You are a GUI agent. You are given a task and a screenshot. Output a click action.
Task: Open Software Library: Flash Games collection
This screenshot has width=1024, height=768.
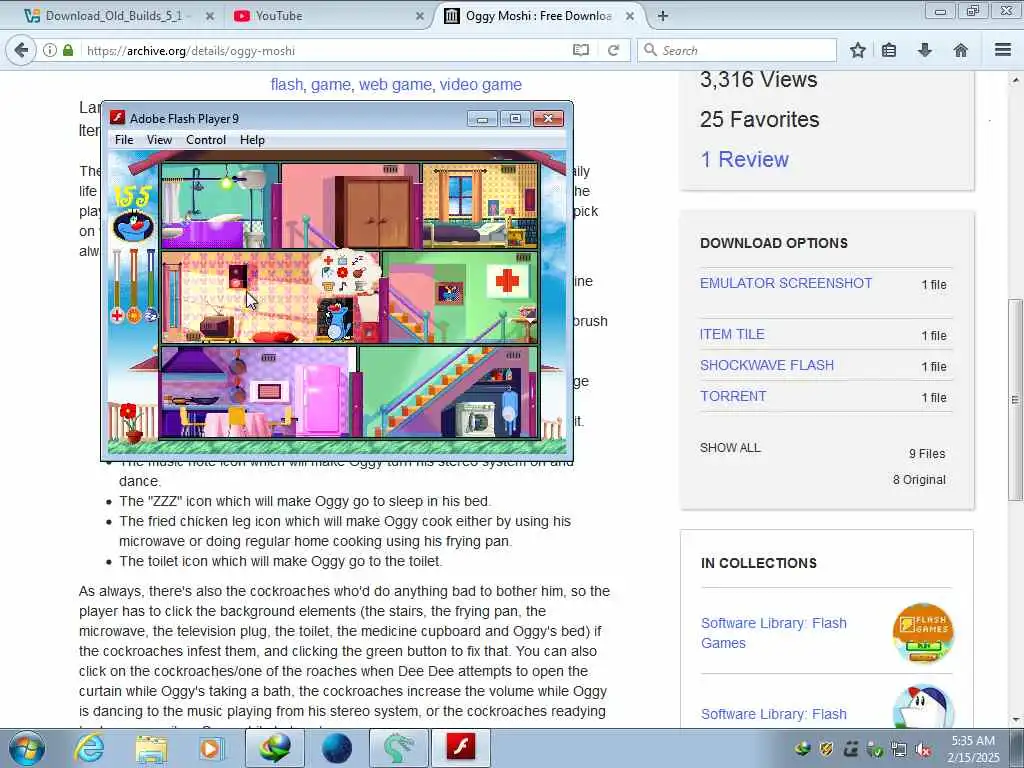(774, 633)
